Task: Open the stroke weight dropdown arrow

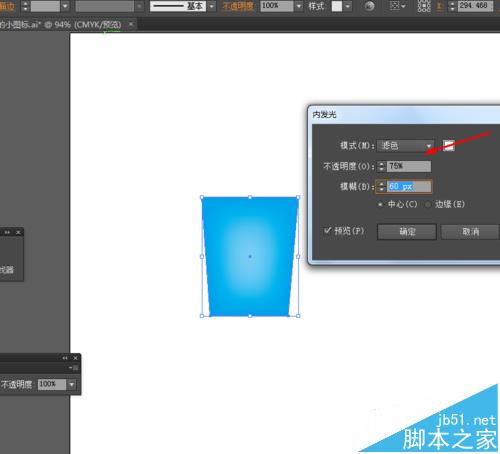Action: (x=65, y=6)
